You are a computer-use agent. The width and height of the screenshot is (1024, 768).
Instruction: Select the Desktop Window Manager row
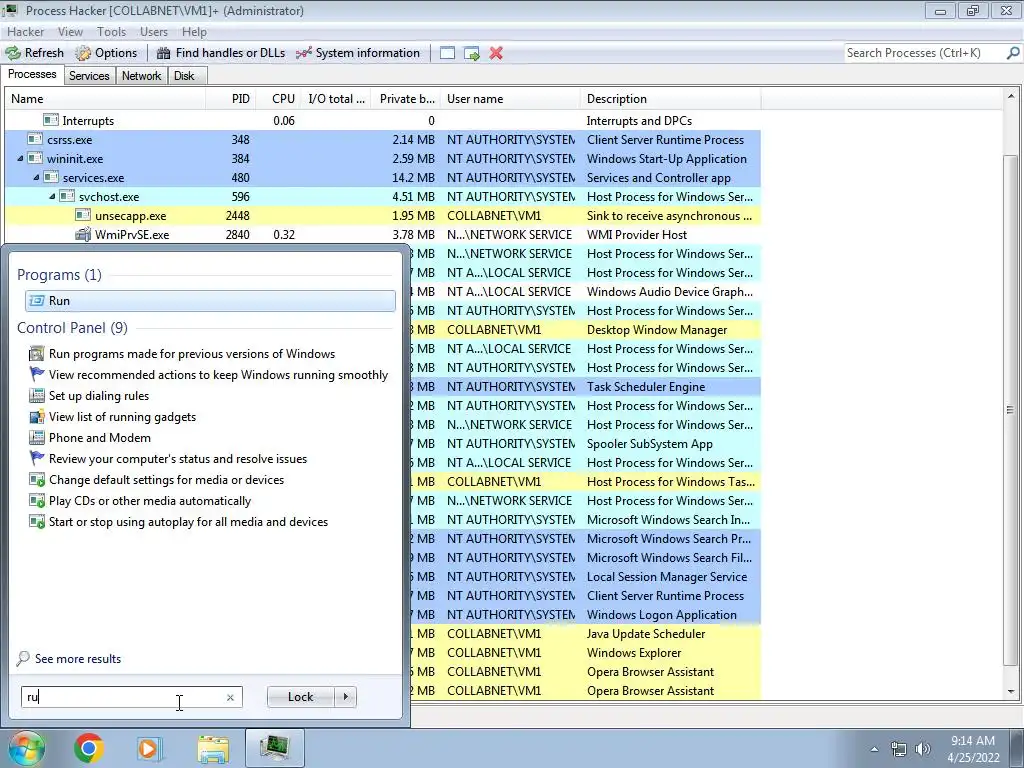pos(586,330)
